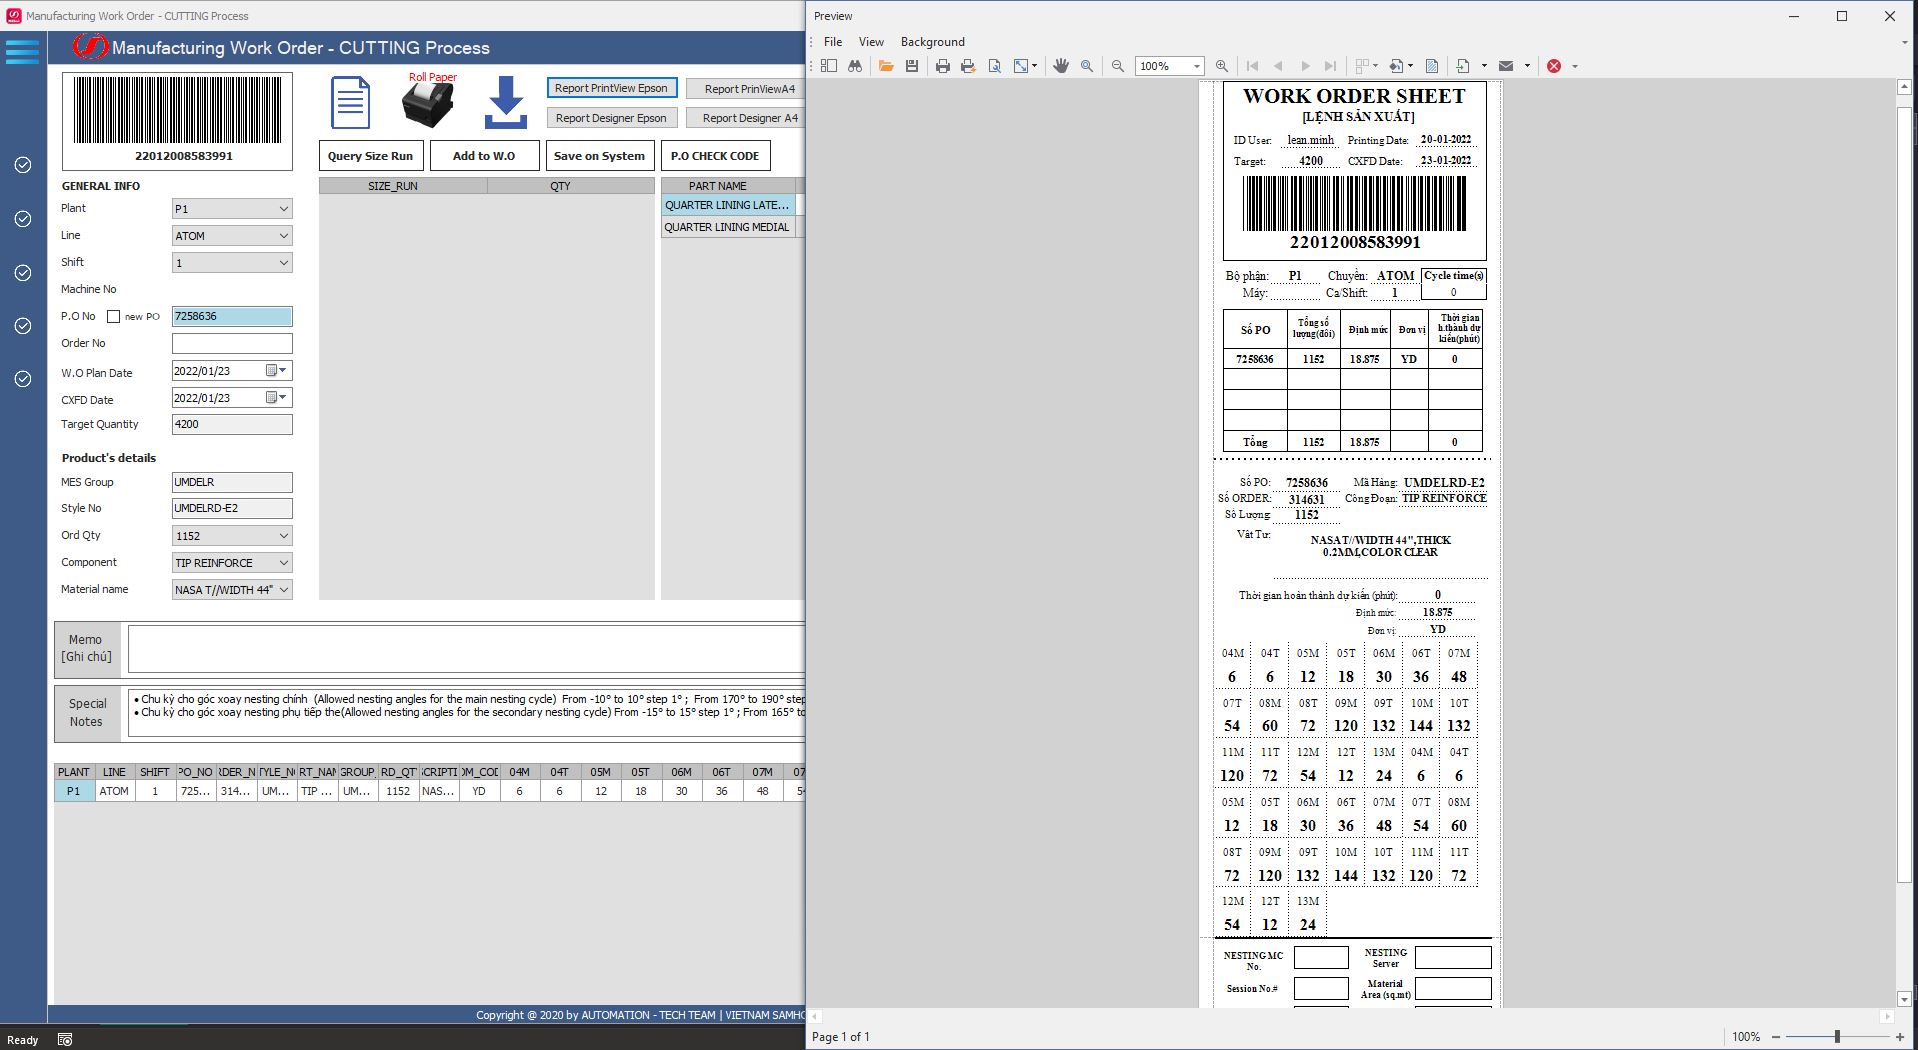Click the zoom slider in status bar

(1836, 1037)
